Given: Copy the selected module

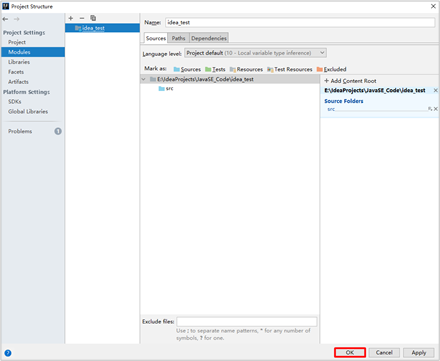Looking at the screenshot, I should pyautogui.click(x=93, y=18).
